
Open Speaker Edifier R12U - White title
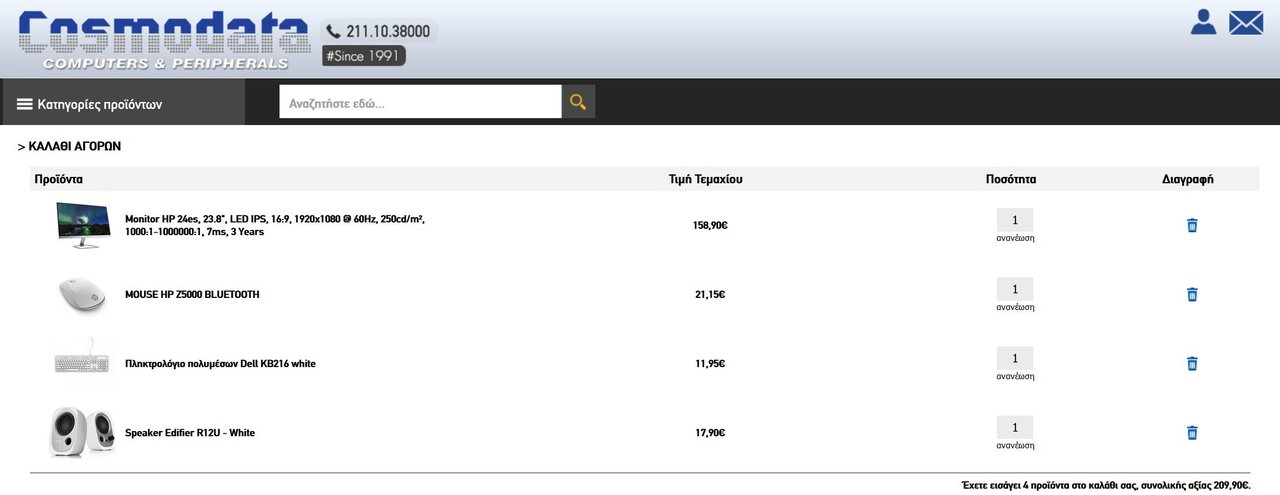[190, 433]
